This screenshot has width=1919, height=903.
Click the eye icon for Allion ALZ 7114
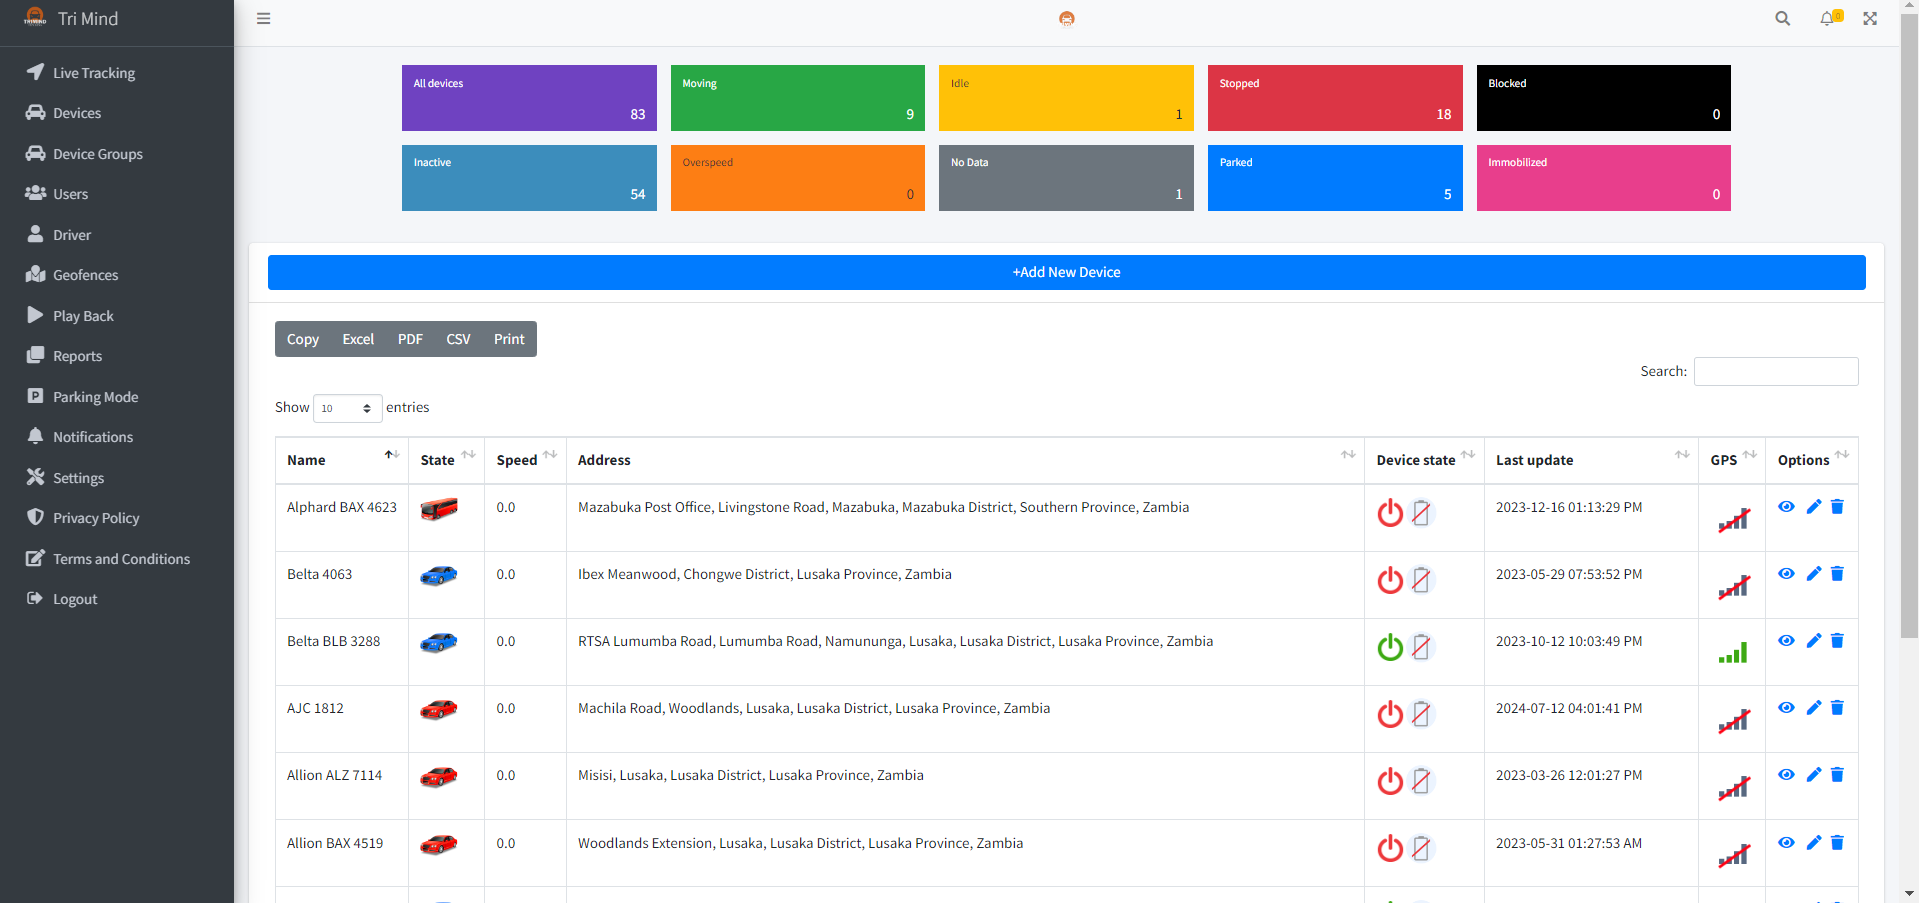coord(1787,774)
